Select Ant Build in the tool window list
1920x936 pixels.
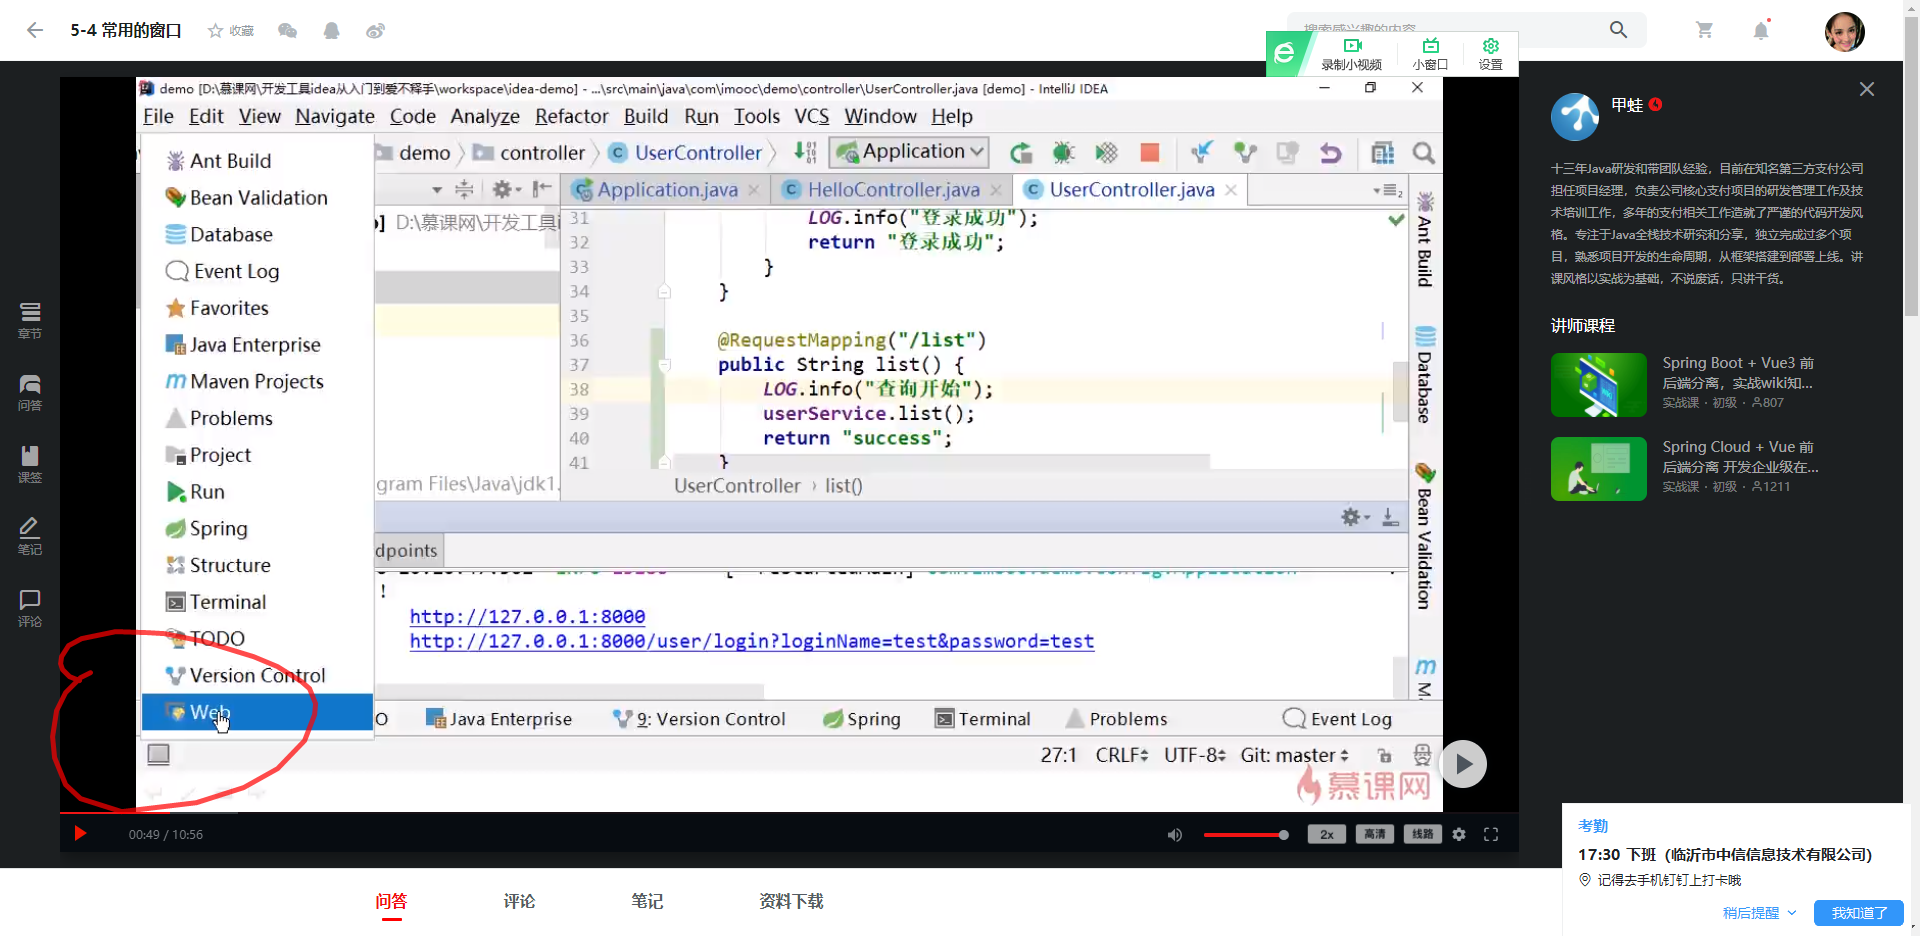(x=257, y=161)
